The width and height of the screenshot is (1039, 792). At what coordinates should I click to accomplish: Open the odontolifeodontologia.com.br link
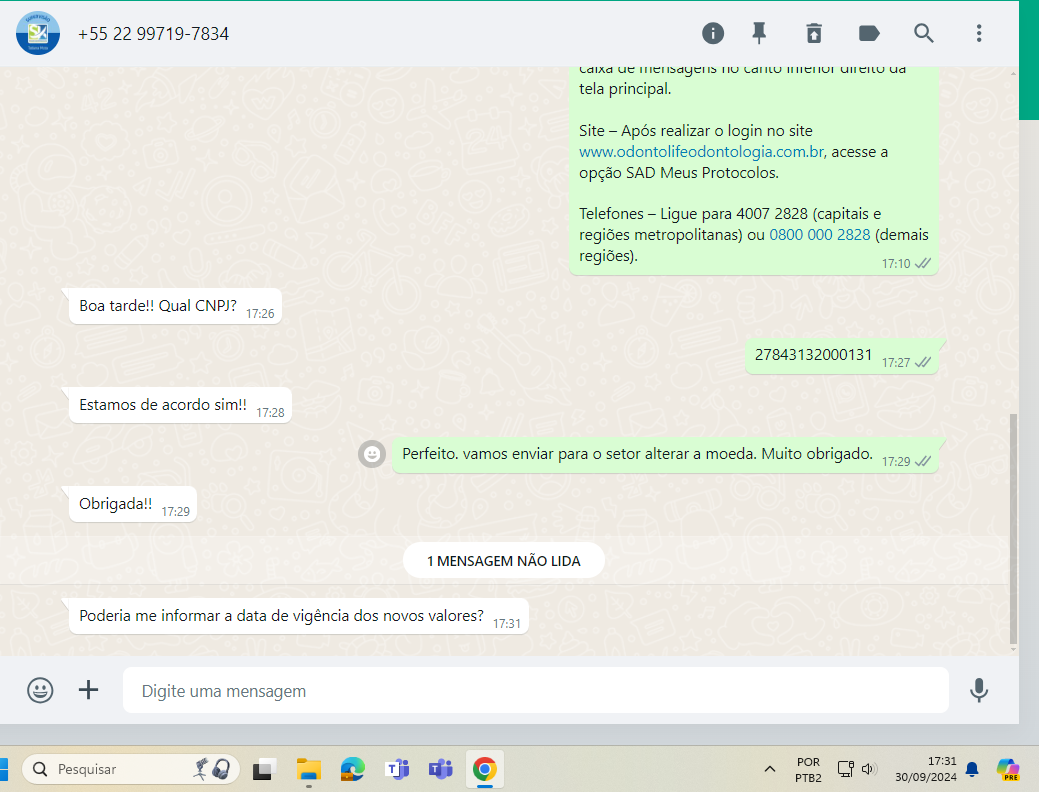tap(701, 152)
